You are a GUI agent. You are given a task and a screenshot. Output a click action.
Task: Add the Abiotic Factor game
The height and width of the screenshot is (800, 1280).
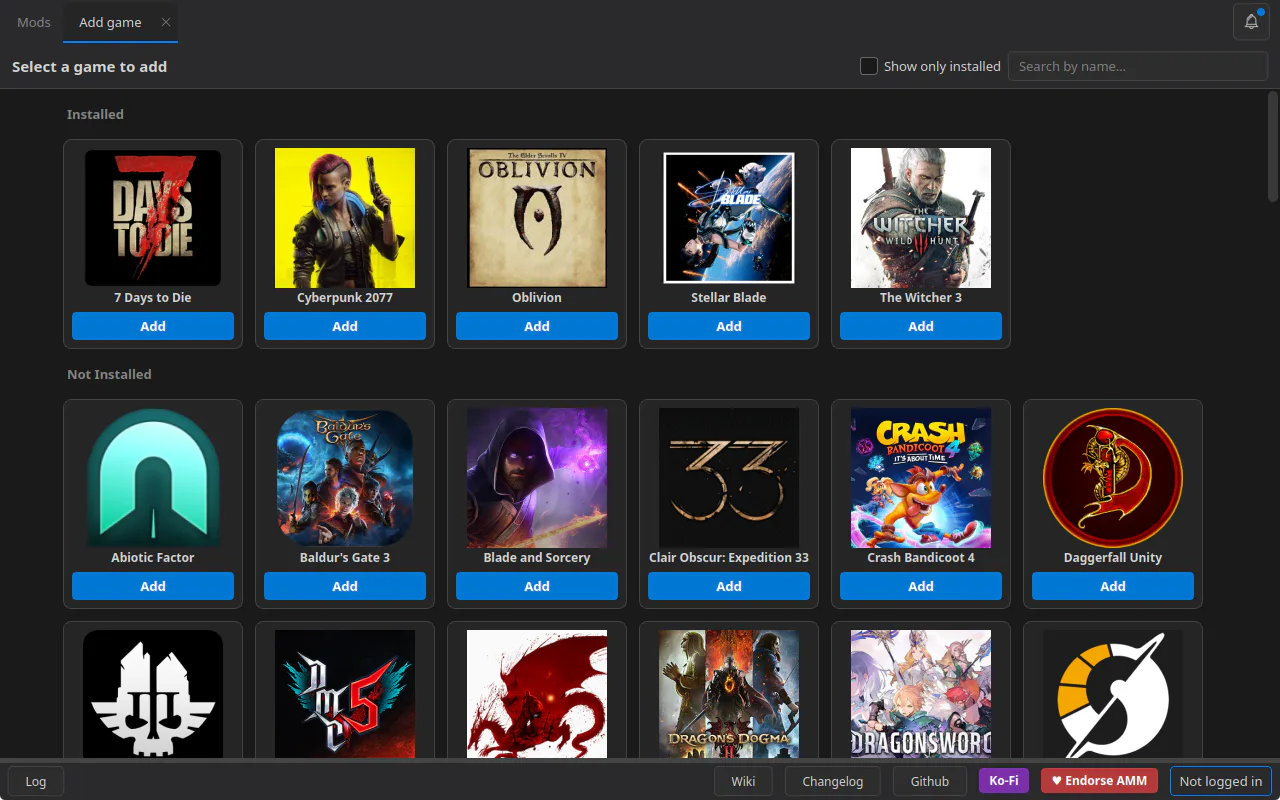click(x=153, y=586)
